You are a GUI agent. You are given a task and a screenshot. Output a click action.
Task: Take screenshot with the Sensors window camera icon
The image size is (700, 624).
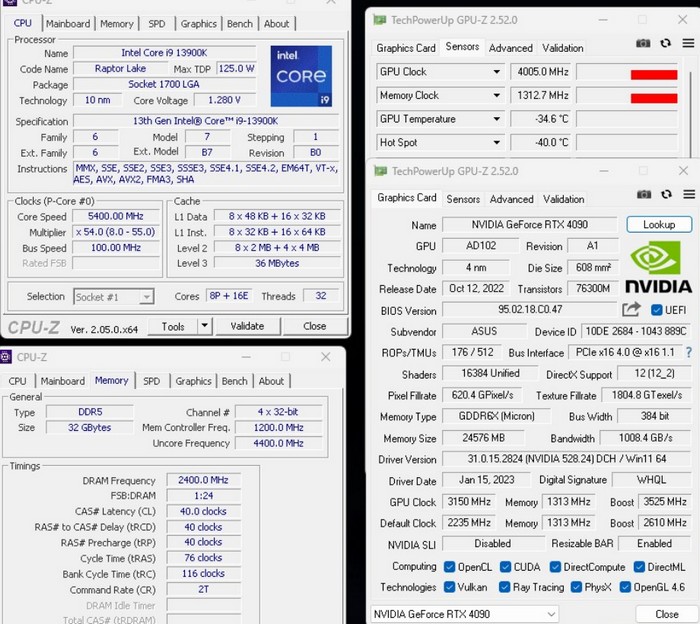pos(644,44)
